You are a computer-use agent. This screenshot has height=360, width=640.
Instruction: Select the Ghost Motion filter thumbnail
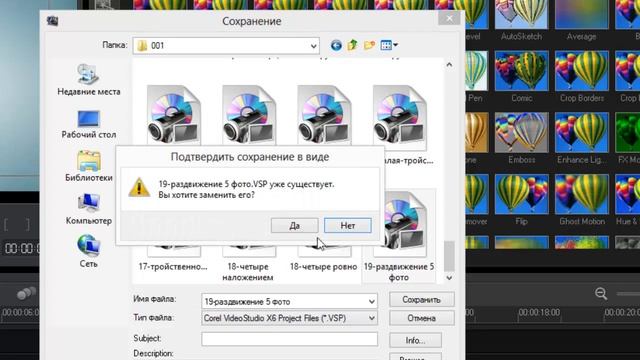pyautogui.click(x=582, y=194)
